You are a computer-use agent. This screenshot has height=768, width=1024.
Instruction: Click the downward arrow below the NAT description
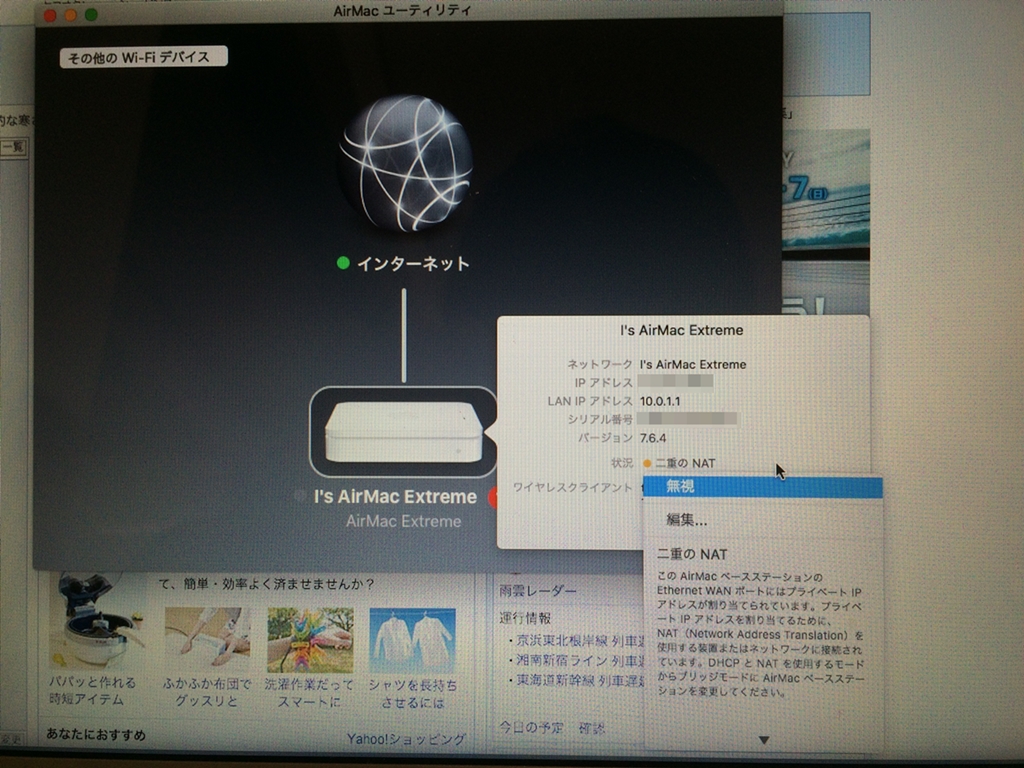tap(763, 740)
